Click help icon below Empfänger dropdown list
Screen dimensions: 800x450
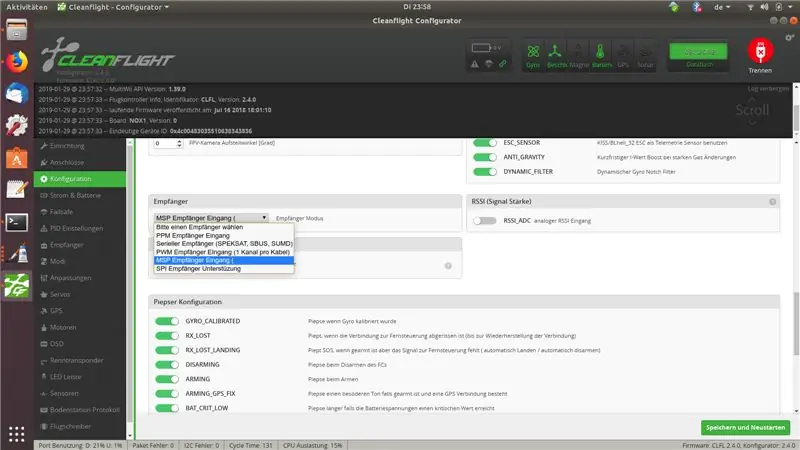click(448, 265)
